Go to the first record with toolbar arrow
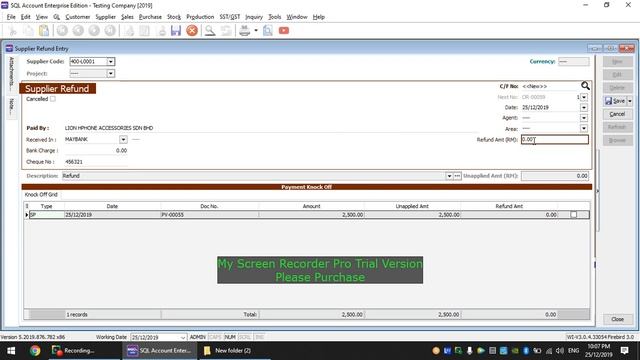The width and height of the screenshot is (640, 360). [x=62, y=31]
